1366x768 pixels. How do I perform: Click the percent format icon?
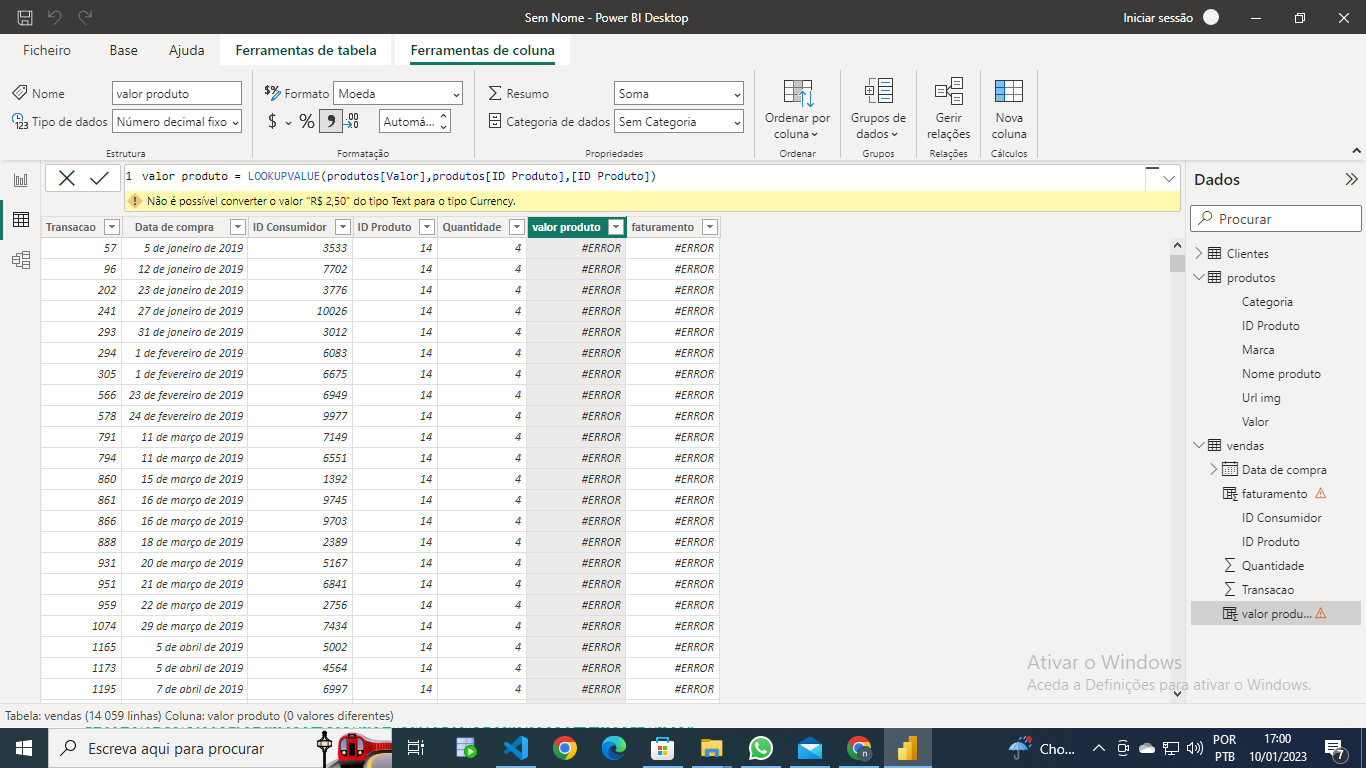coord(306,121)
